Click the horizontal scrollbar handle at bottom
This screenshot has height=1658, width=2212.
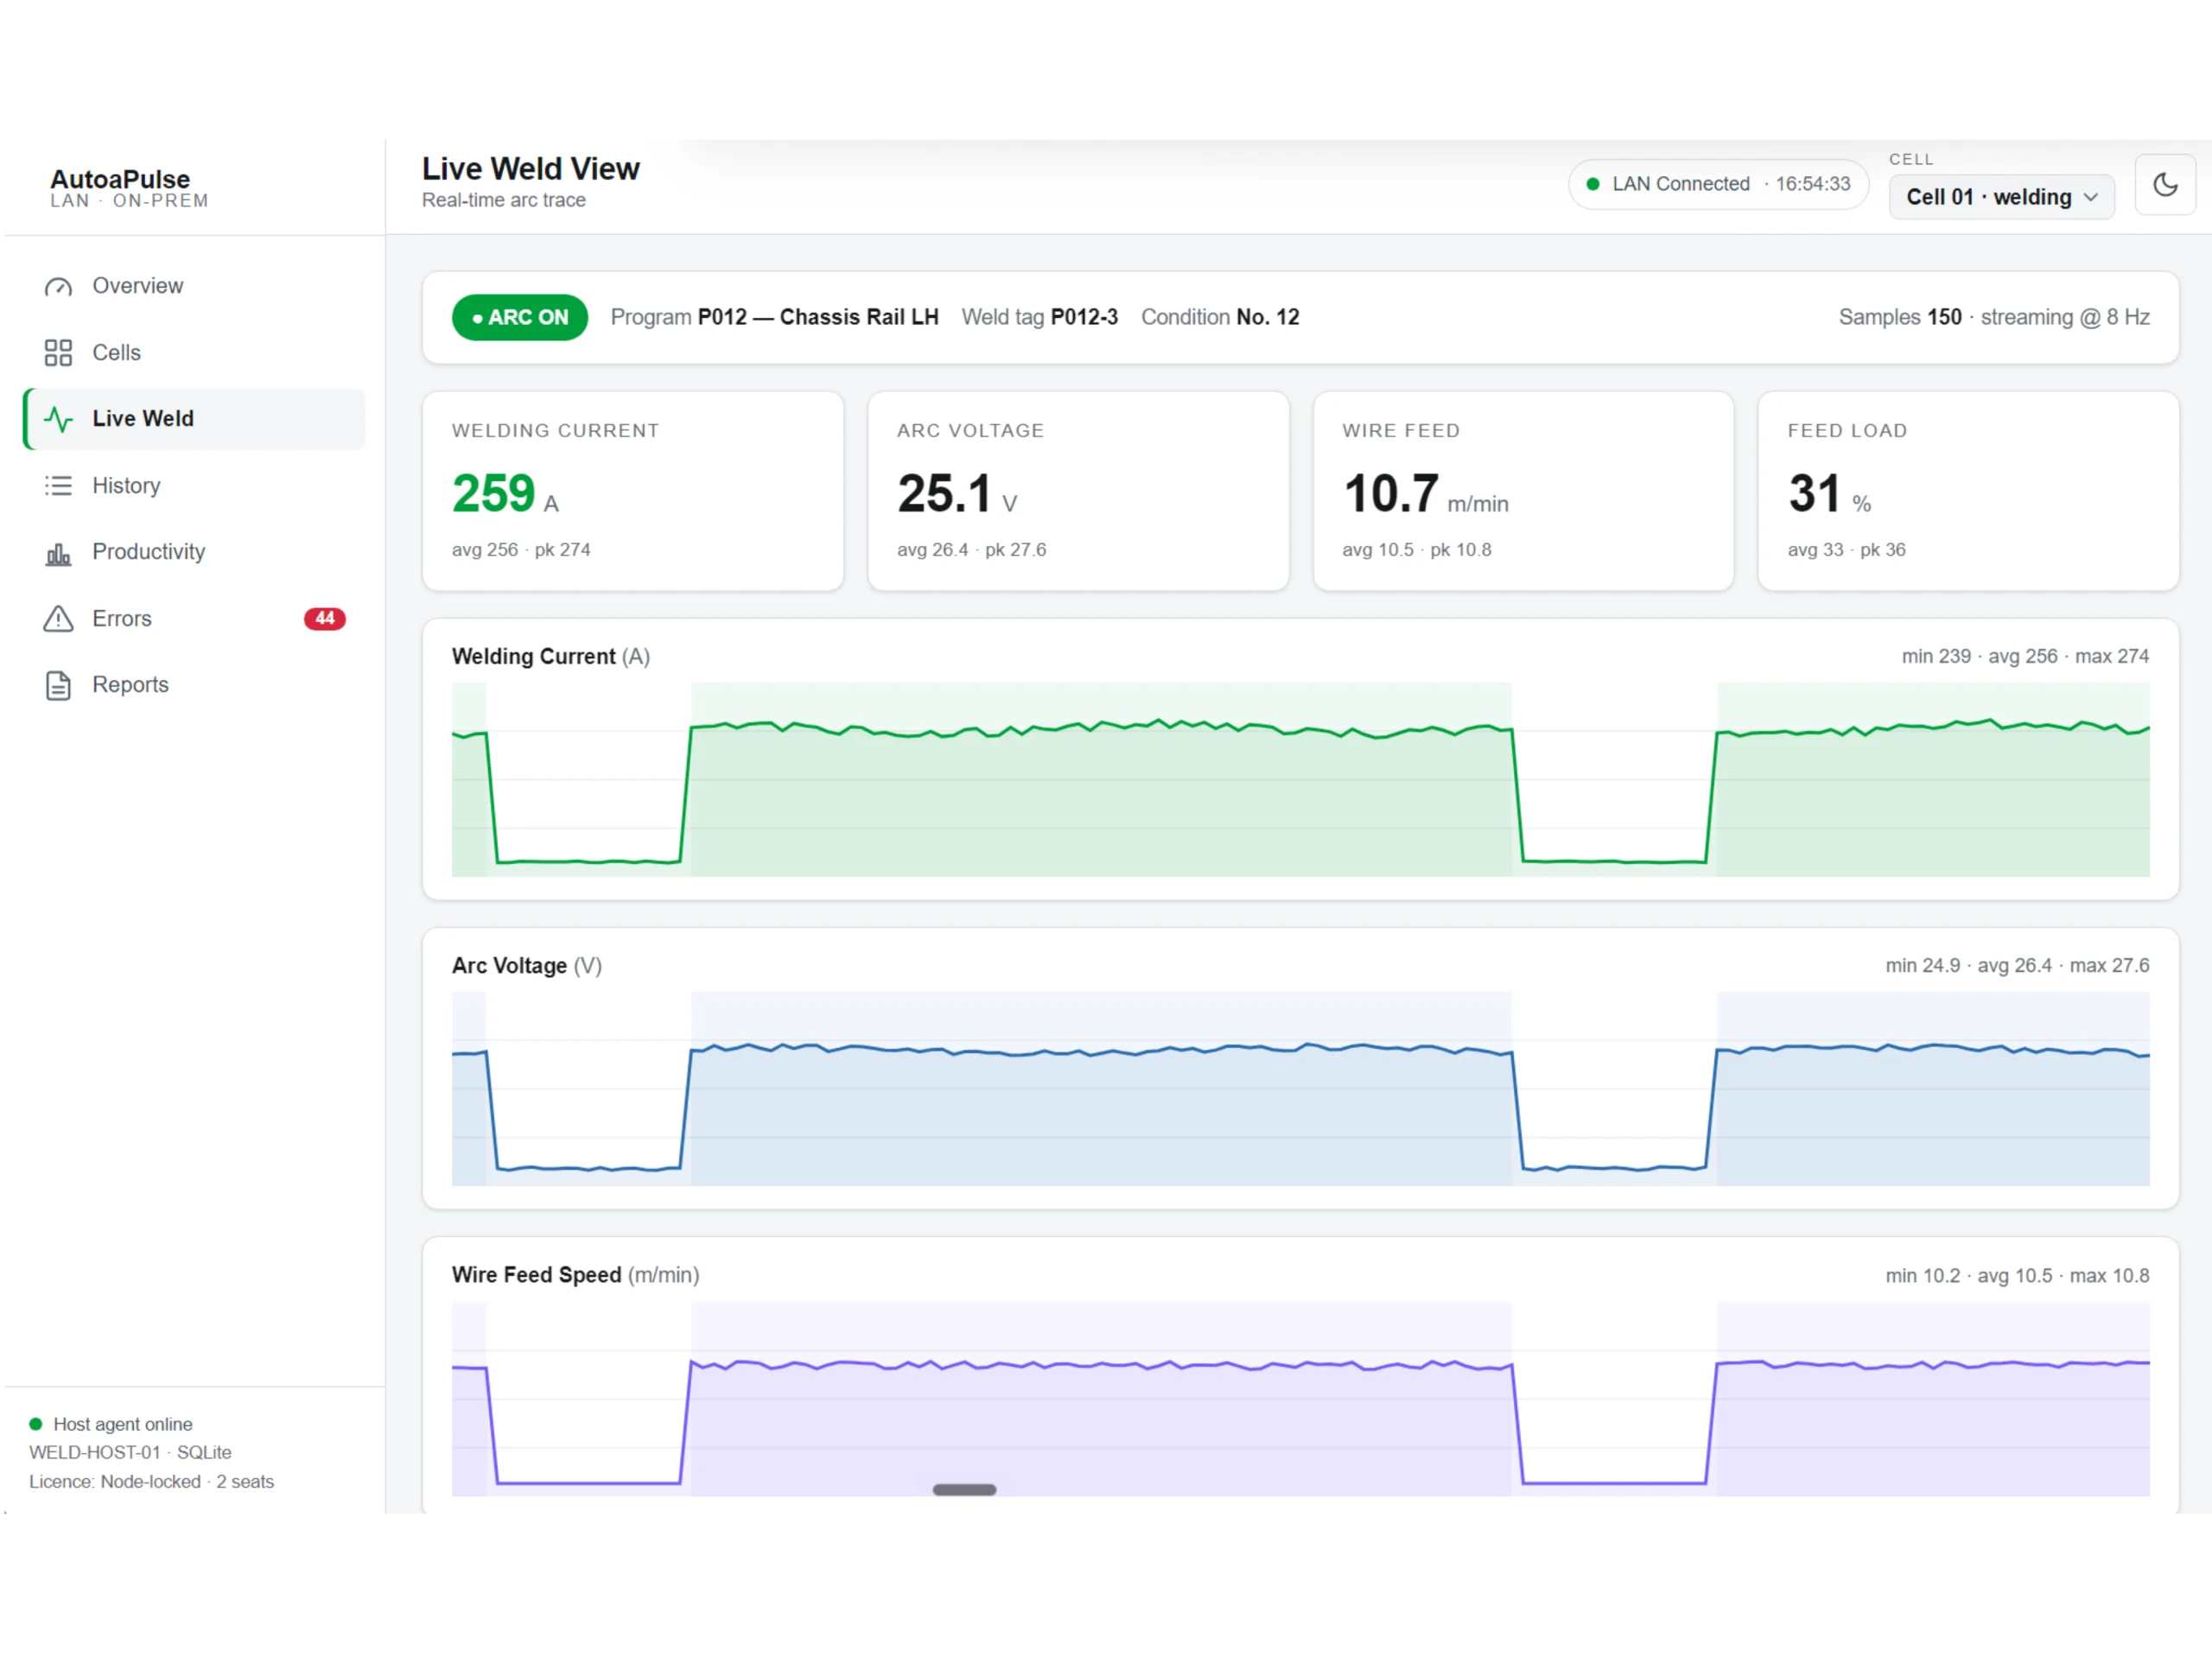point(964,1490)
